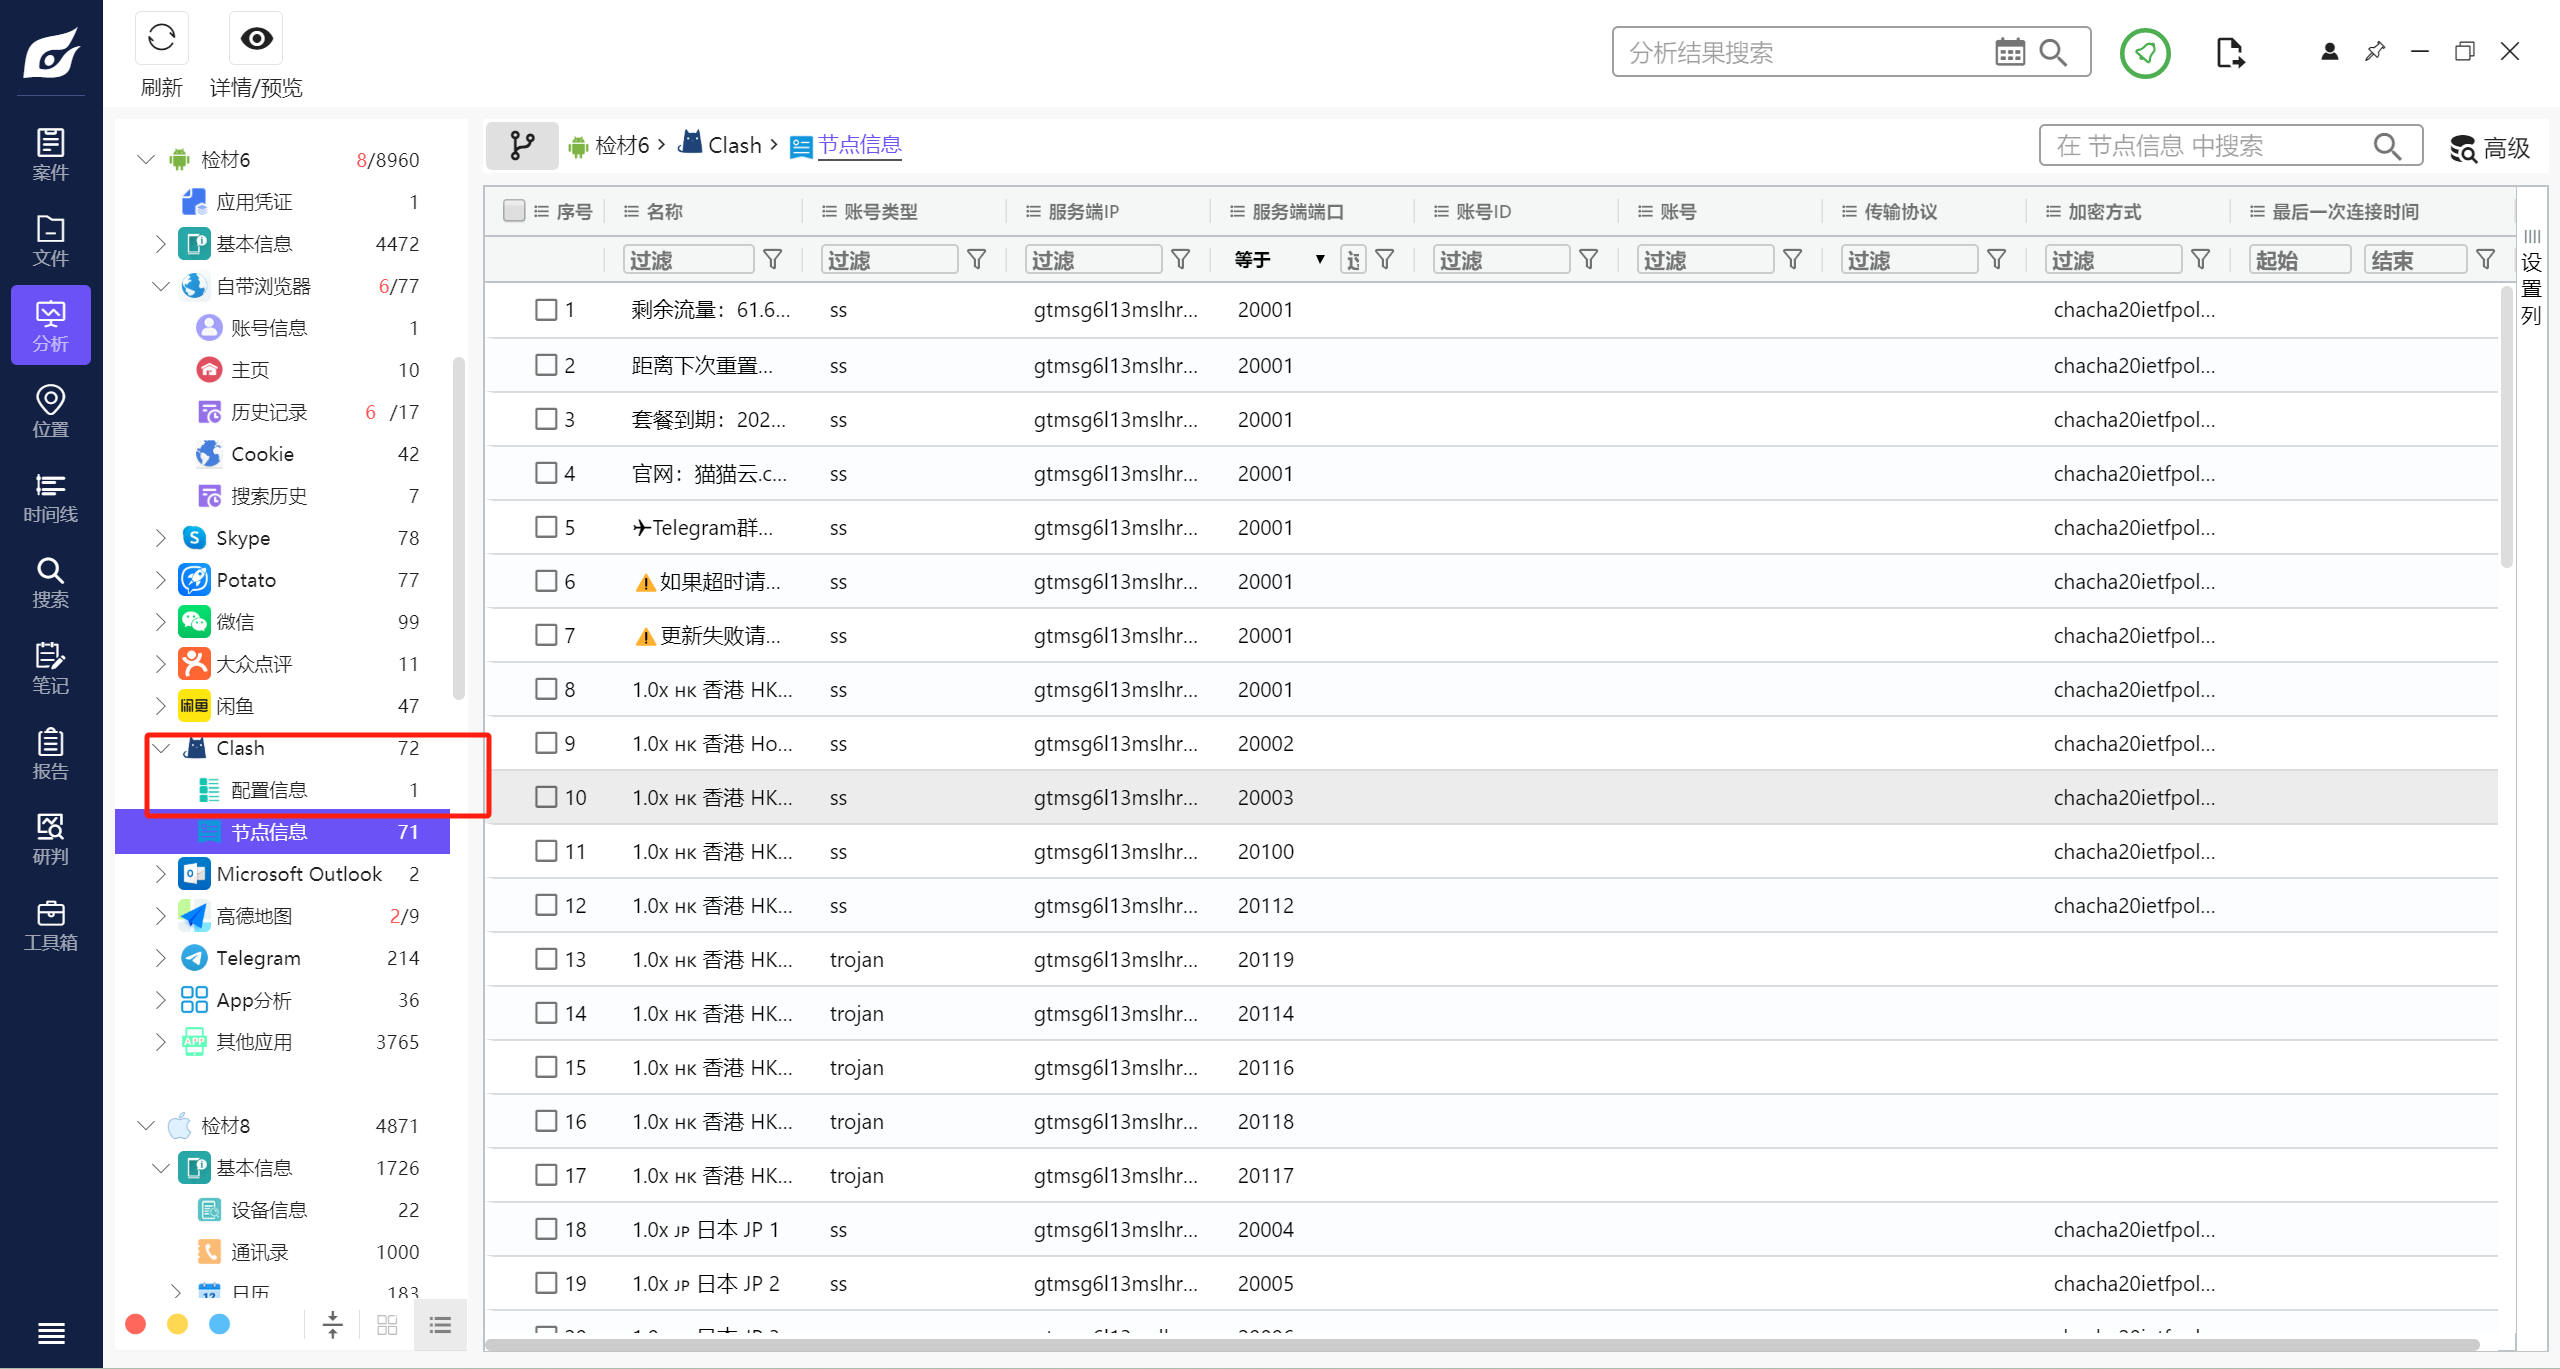The image size is (2560, 1369).
Task: Check the select-all checkbox in header
Action: click(514, 211)
